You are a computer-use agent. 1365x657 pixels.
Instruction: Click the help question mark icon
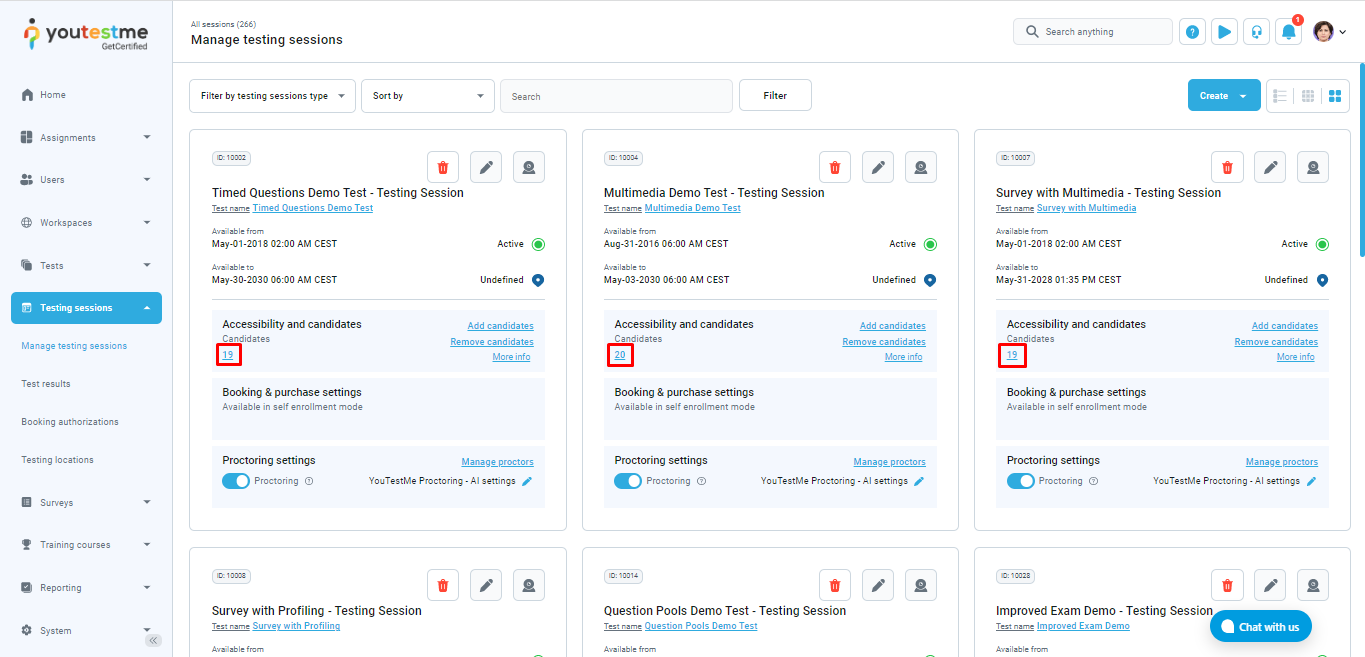tap(1192, 32)
